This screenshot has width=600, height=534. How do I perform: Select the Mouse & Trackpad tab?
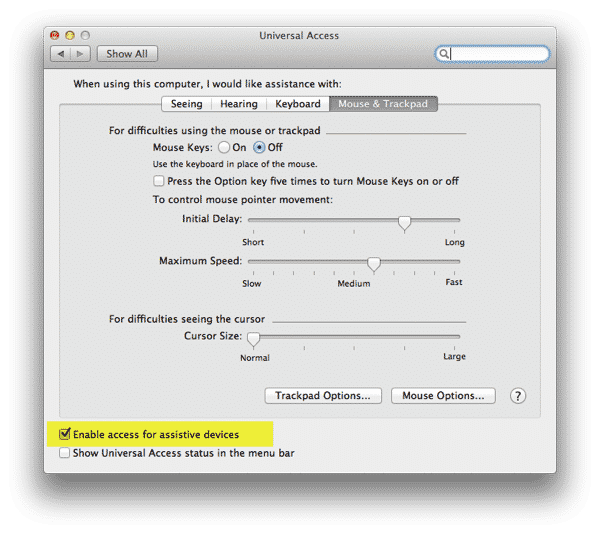pos(384,104)
